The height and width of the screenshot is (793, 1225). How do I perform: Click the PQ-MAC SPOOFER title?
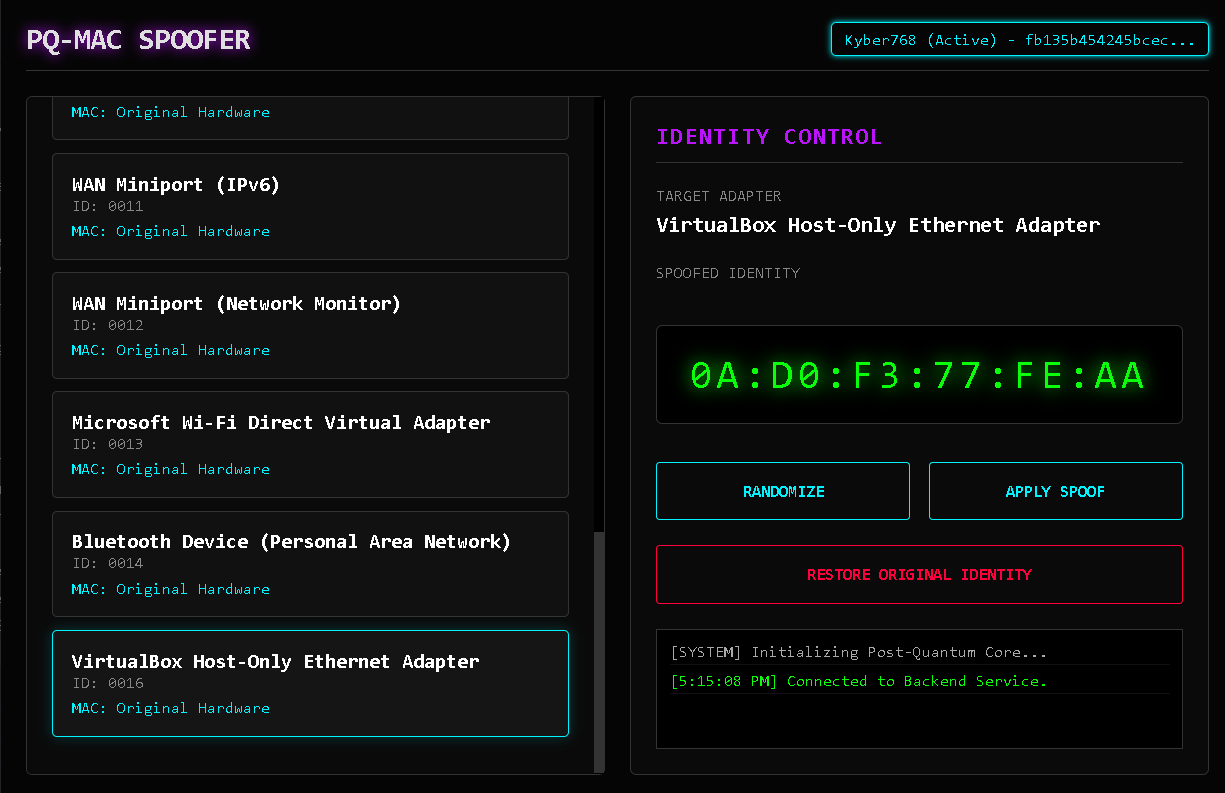click(x=138, y=40)
